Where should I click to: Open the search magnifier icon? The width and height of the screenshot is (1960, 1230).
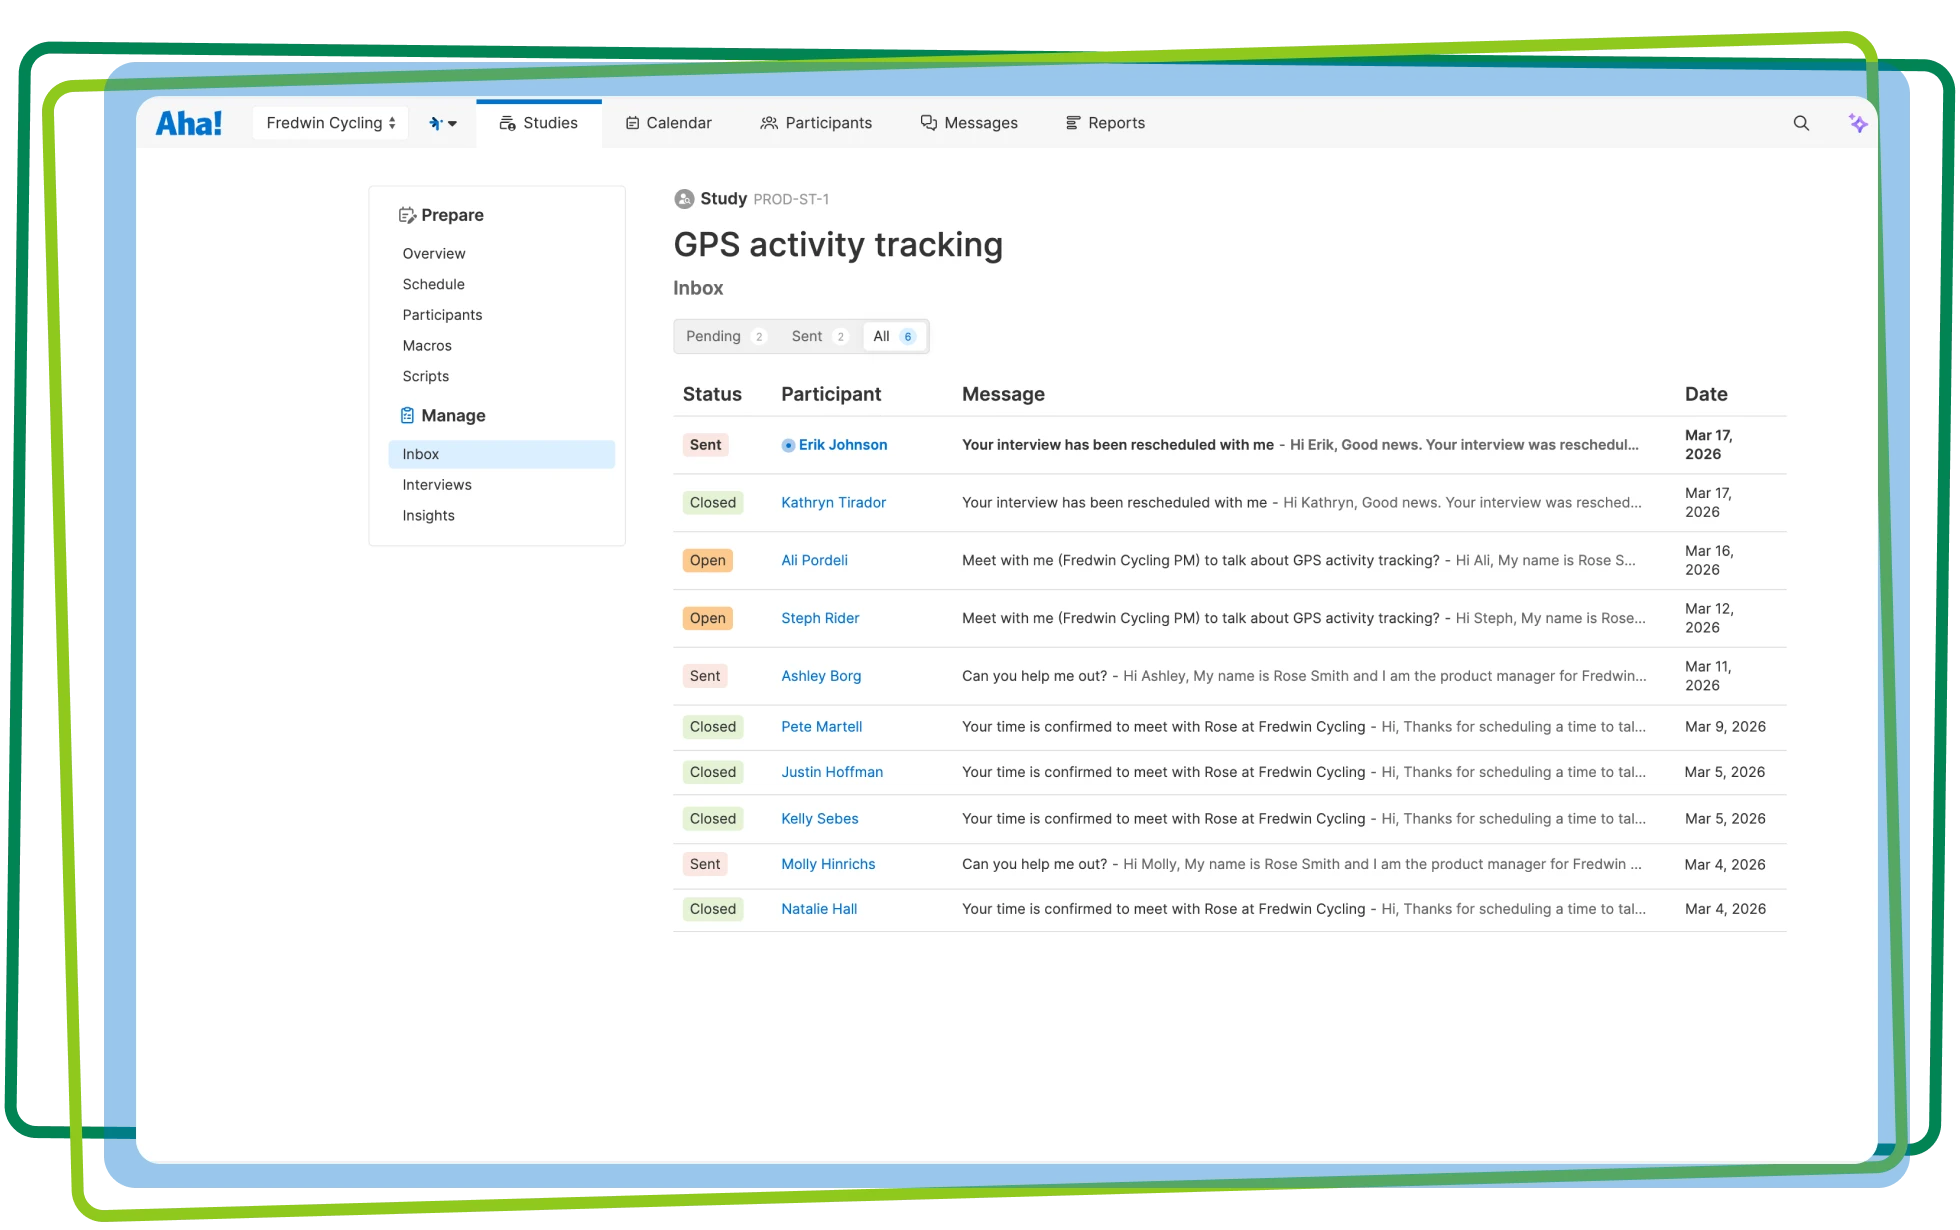(x=1801, y=123)
